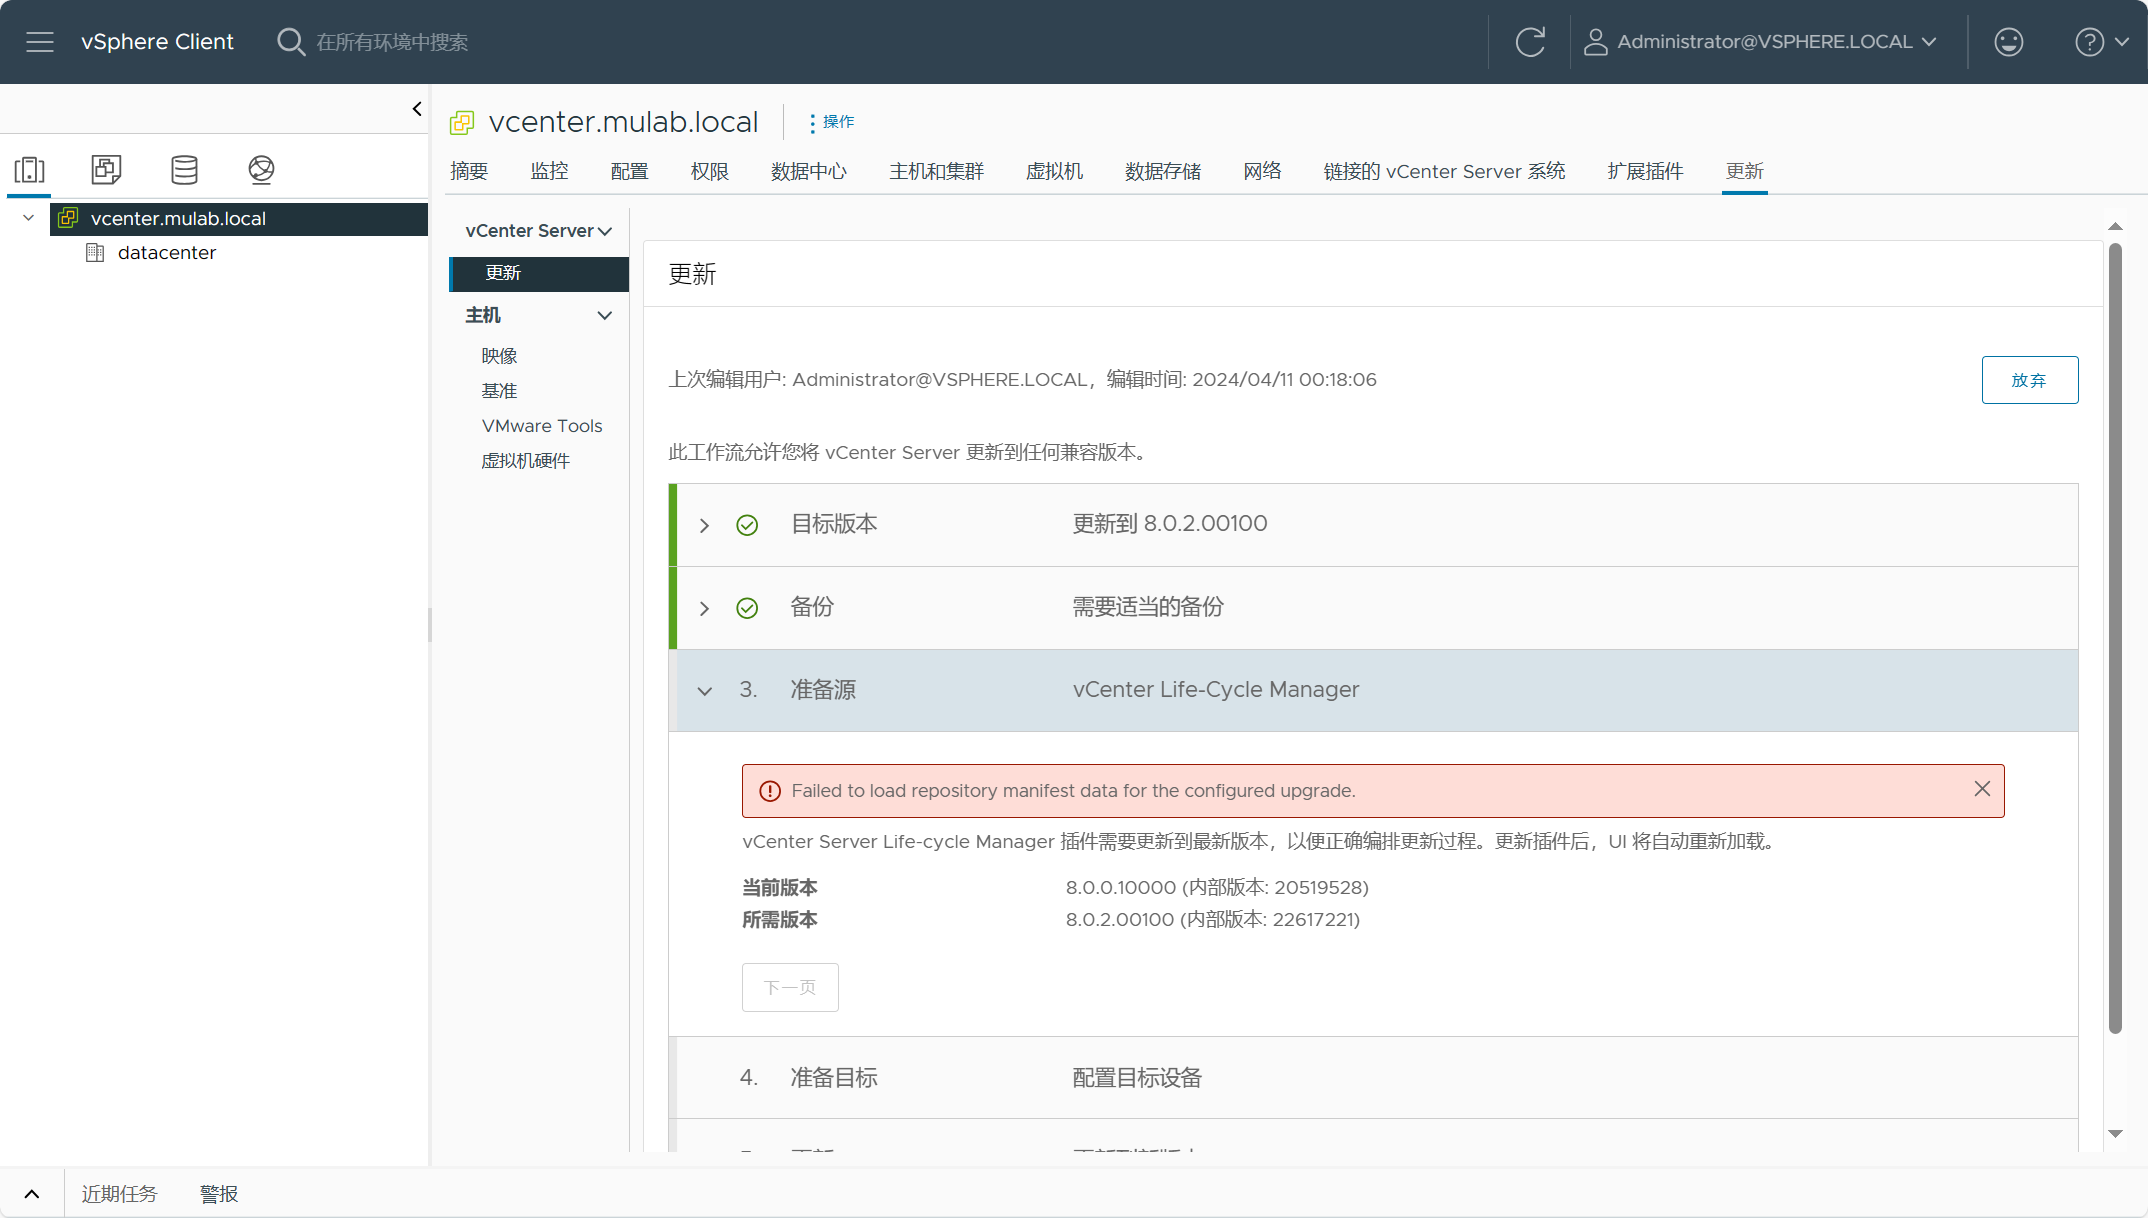This screenshot has width=2148, height=1218.
Task: Open the 扩展插件 tab
Action: pos(1645,171)
